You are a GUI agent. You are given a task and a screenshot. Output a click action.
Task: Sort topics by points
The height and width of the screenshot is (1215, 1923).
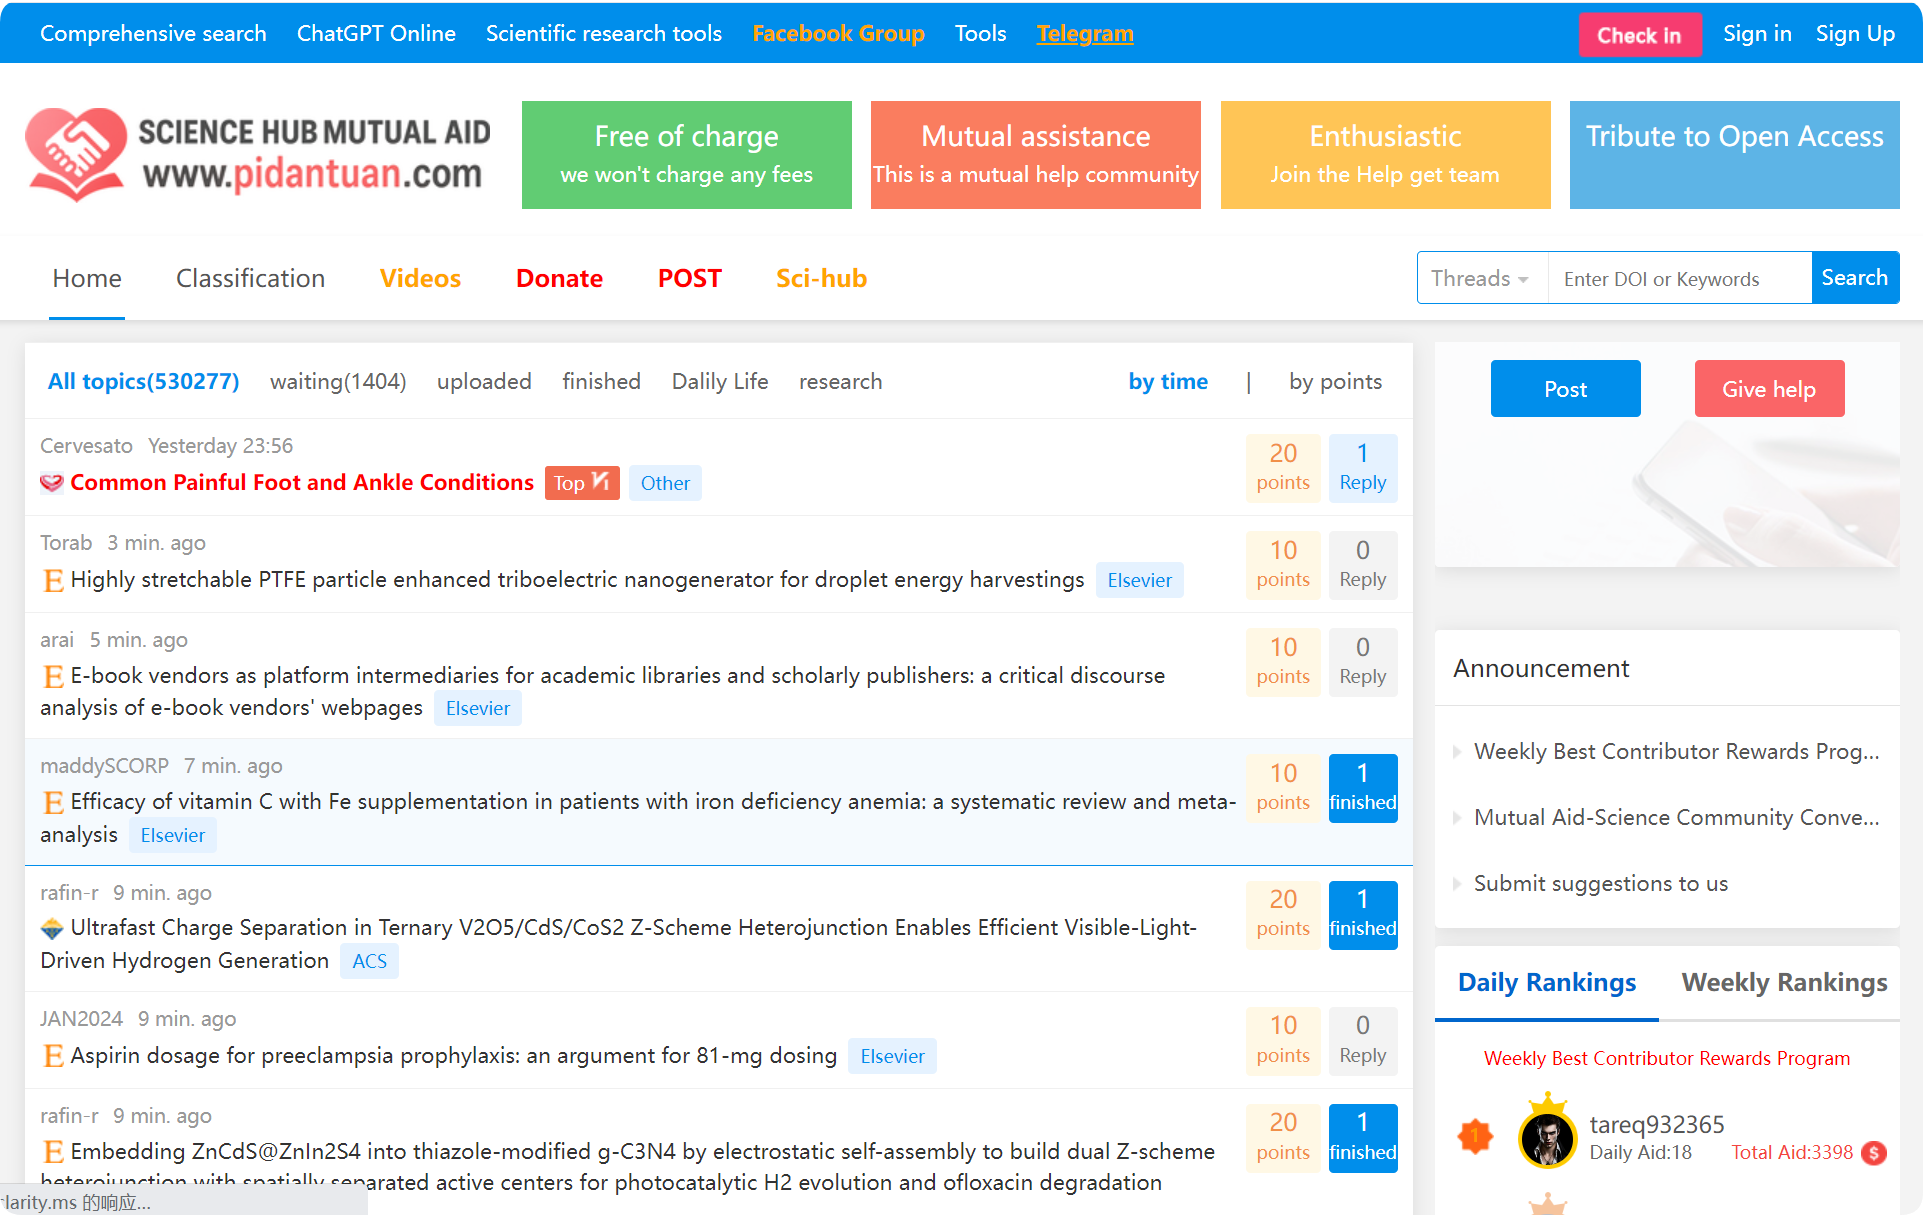[1335, 382]
